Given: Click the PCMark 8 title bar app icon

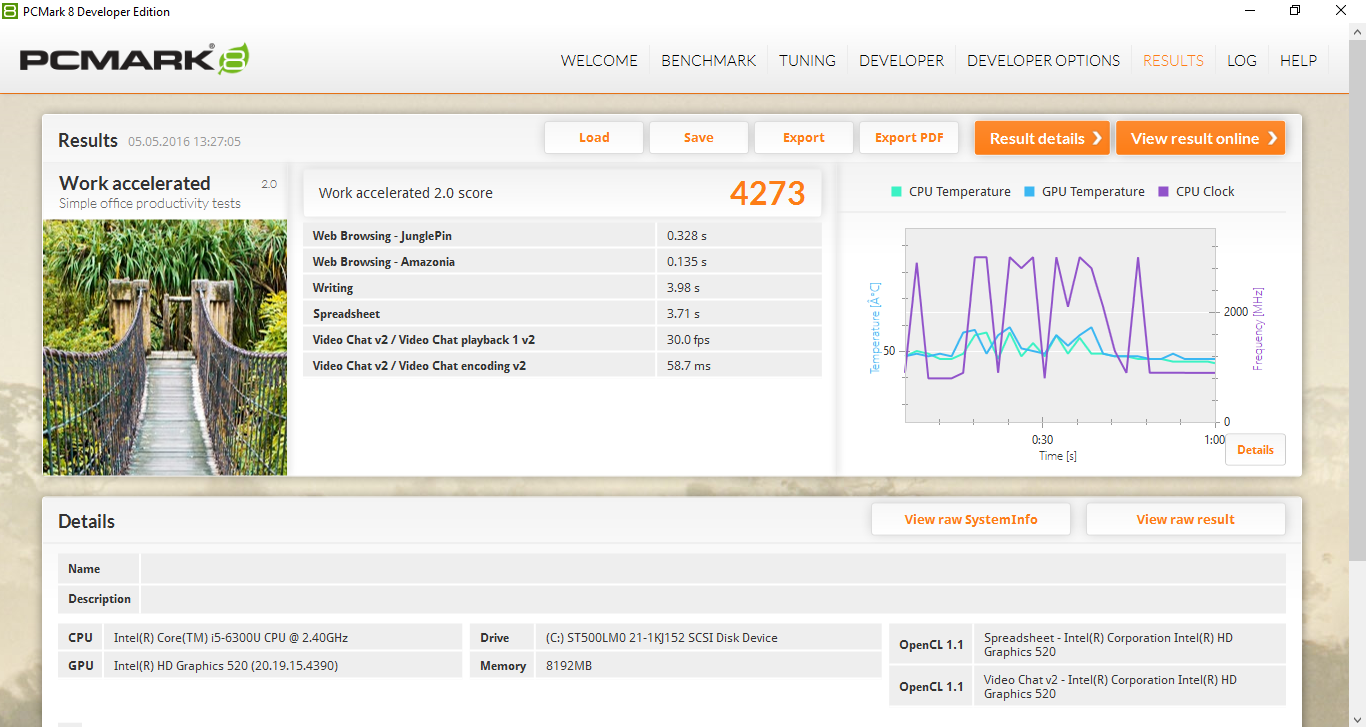Looking at the screenshot, I should (11, 12).
